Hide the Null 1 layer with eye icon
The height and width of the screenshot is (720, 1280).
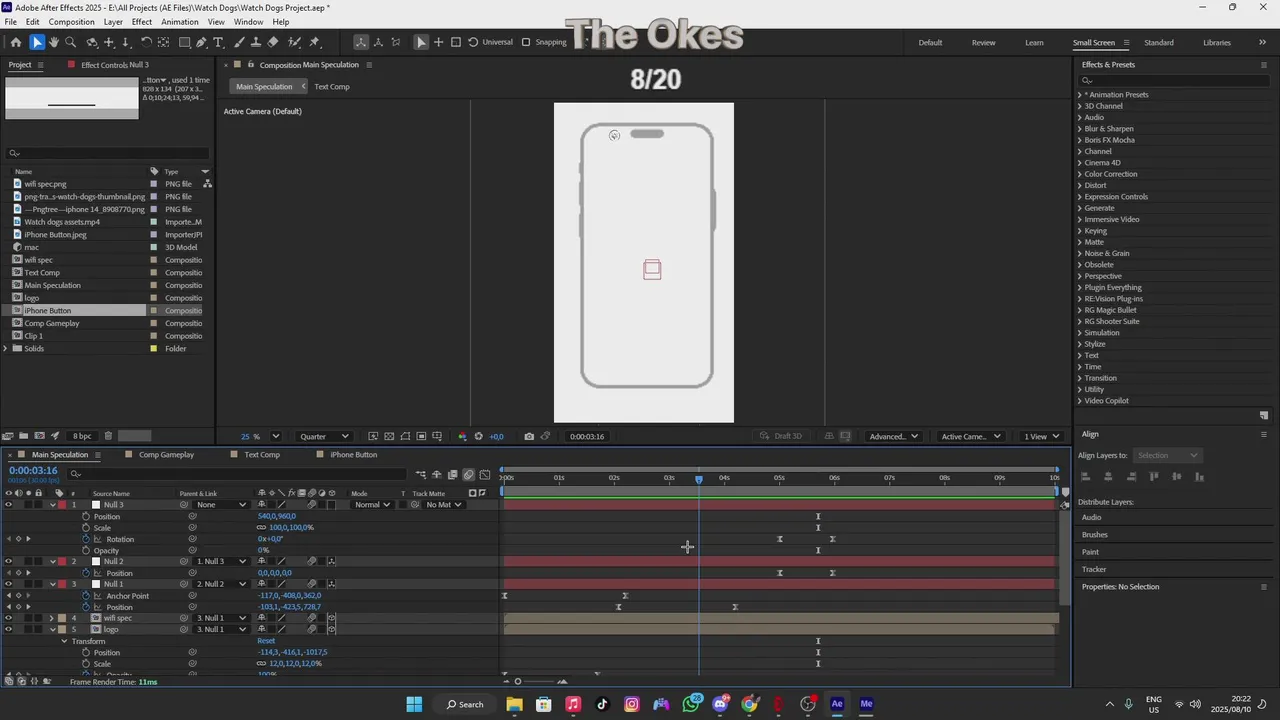pos(8,584)
